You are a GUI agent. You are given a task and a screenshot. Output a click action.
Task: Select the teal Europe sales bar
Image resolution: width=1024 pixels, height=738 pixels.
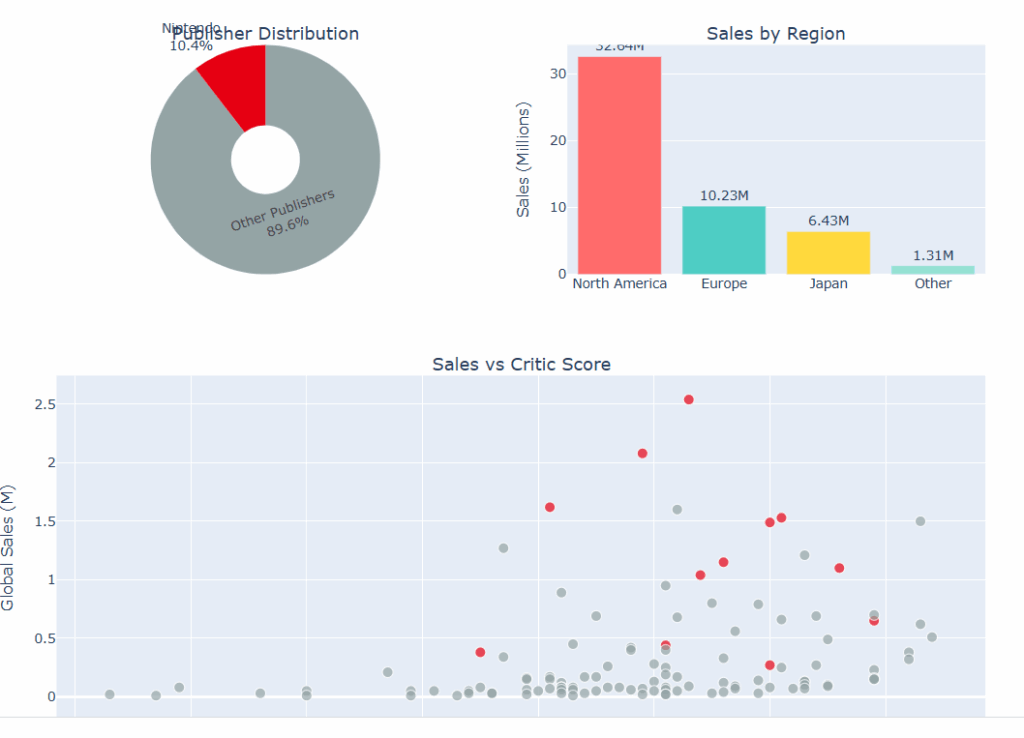(723, 240)
